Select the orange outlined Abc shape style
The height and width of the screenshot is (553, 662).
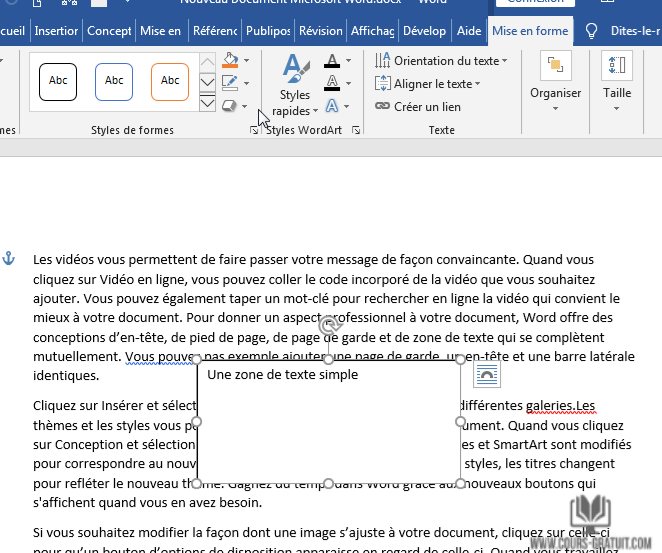[170, 81]
